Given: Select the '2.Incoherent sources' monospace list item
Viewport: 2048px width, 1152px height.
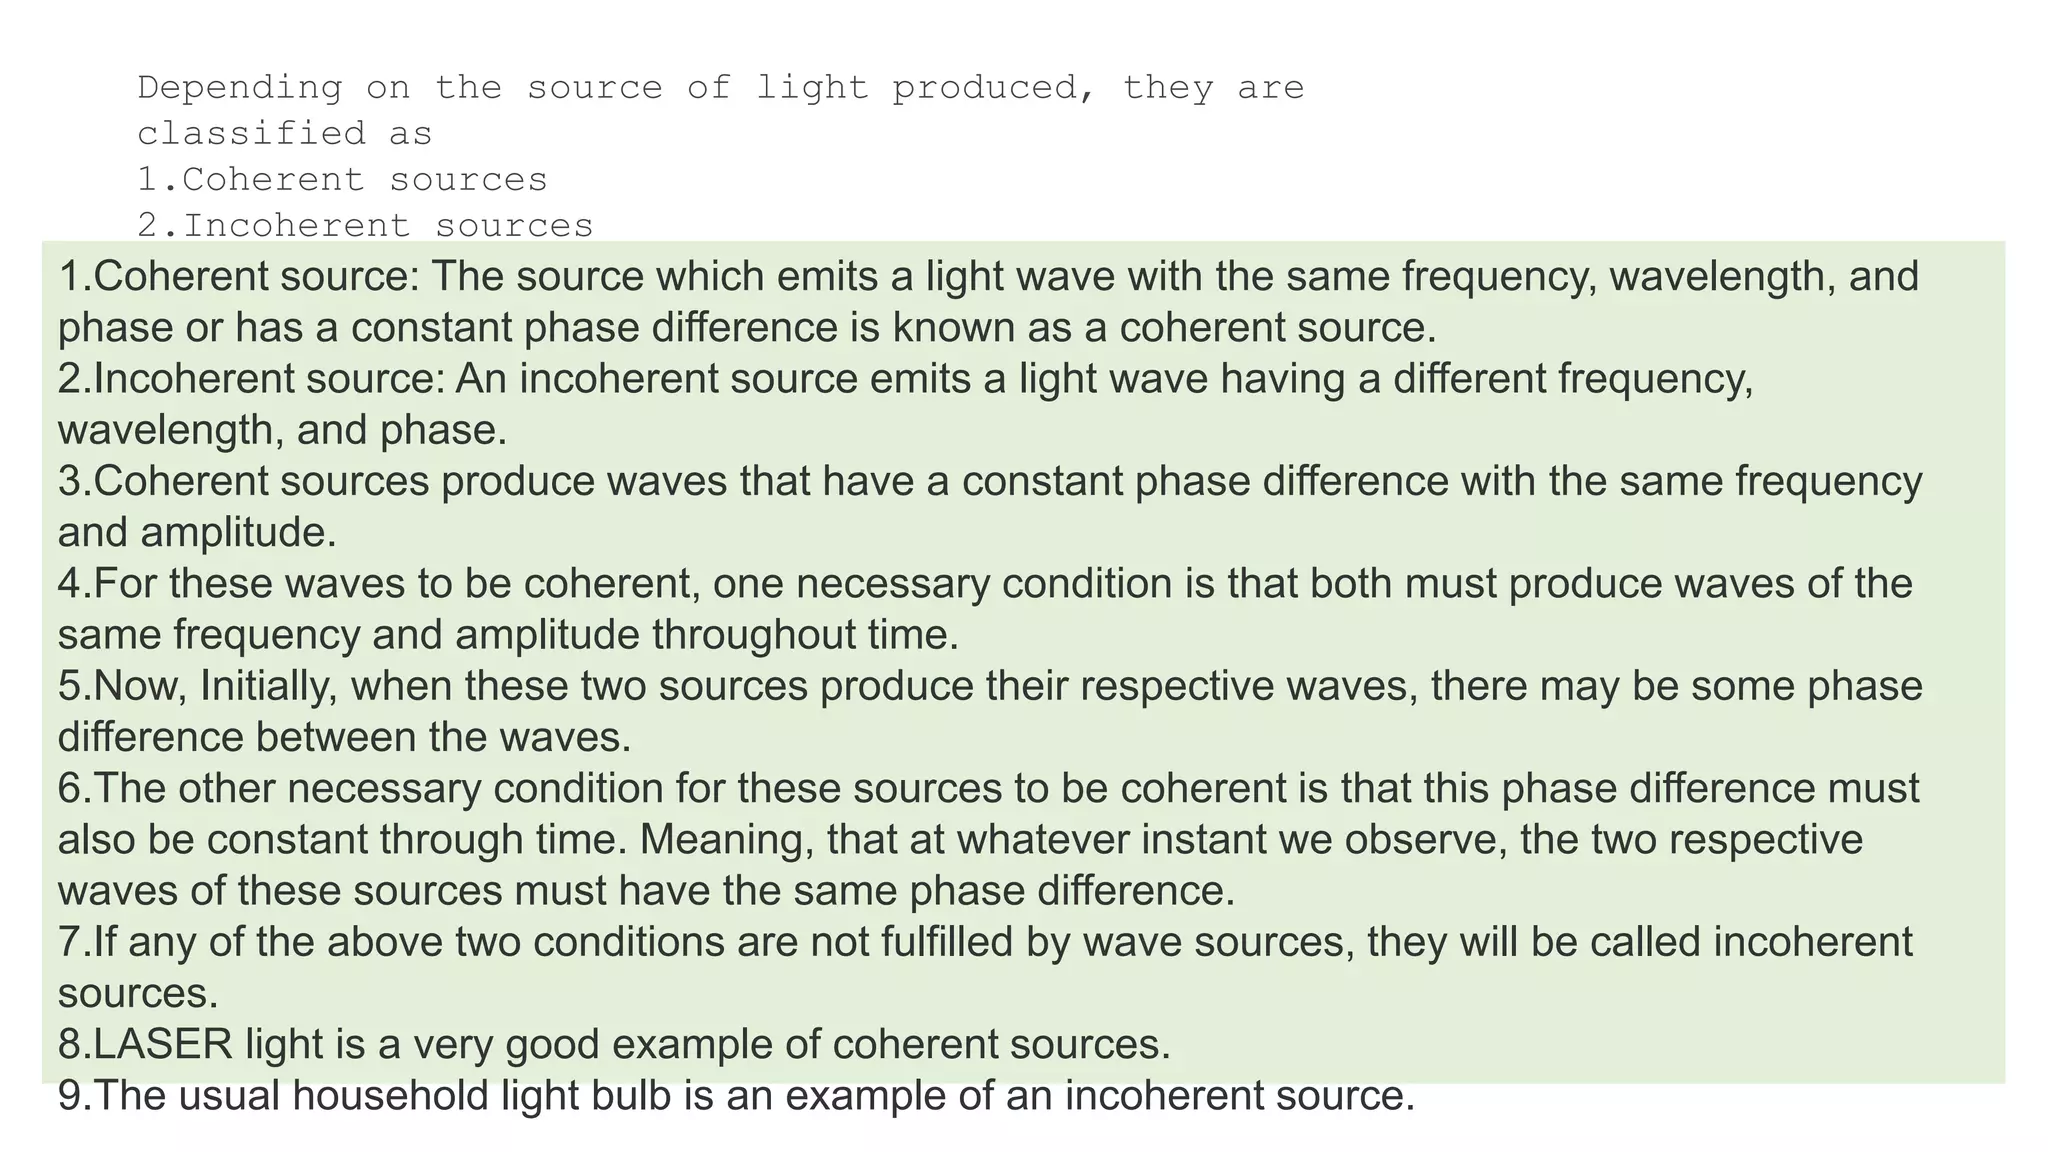Looking at the screenshot, I should 366,226.
